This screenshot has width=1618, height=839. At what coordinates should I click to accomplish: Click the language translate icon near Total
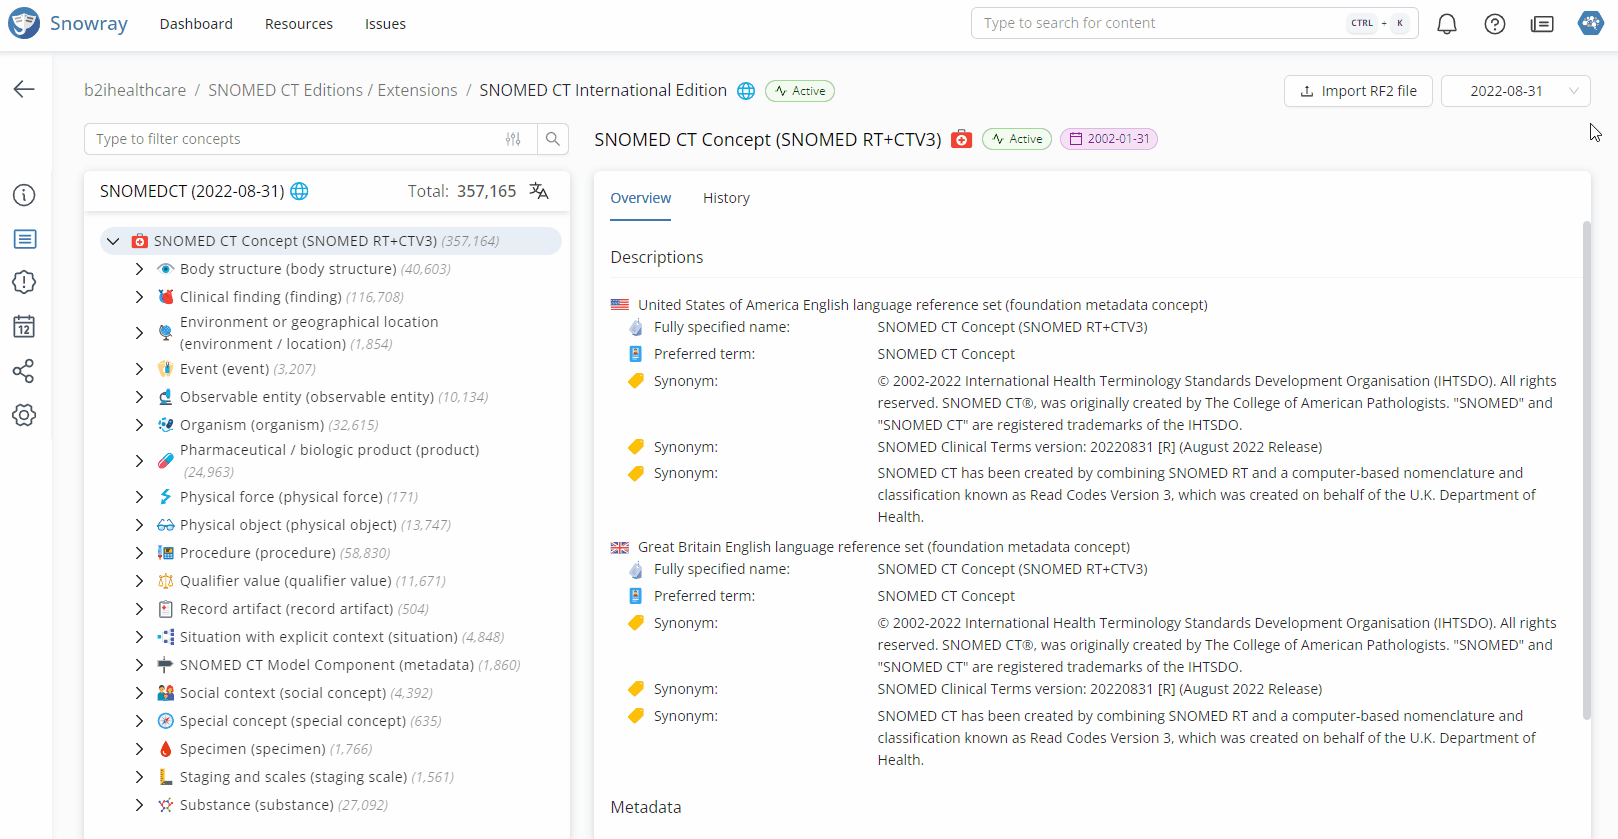click(x=539, y=191)
